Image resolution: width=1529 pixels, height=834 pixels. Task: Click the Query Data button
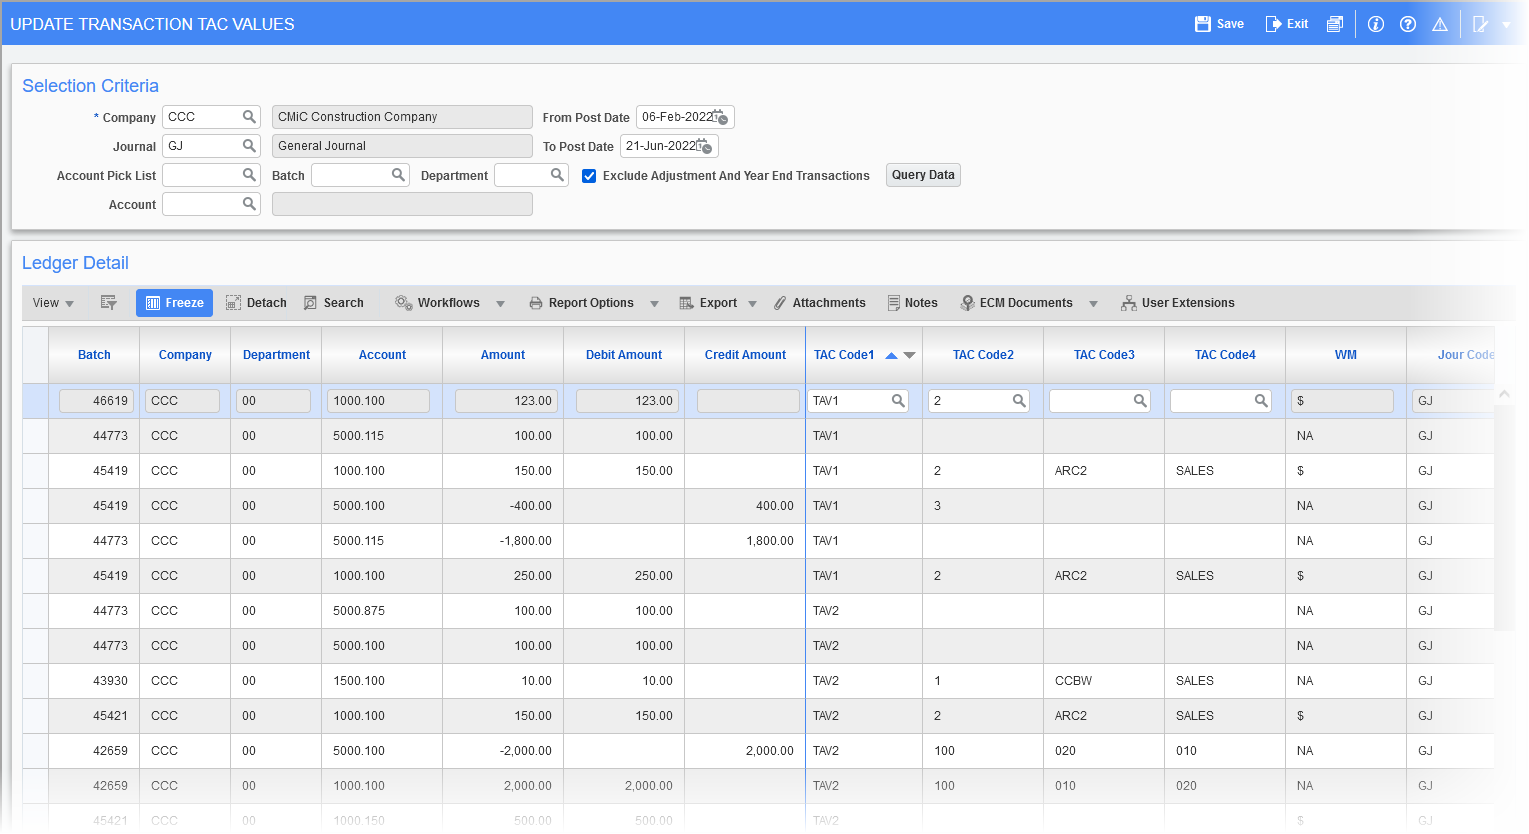922,175
